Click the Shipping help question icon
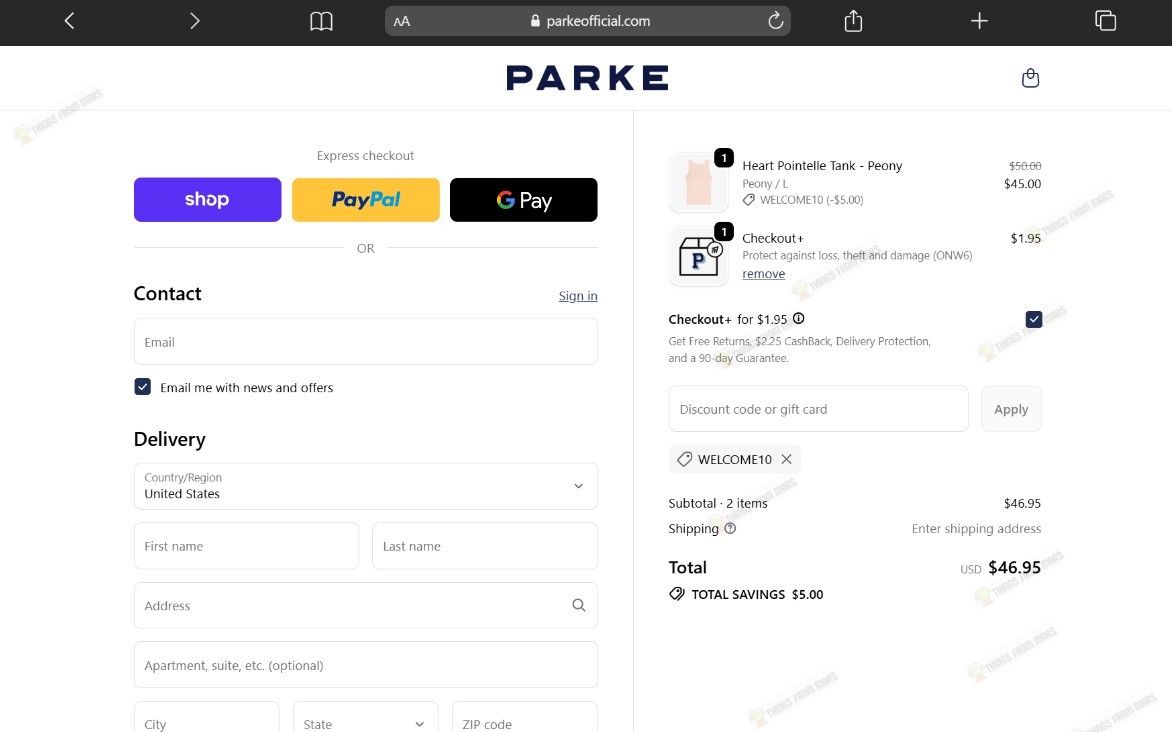Image resolution: width=1172 pixels, height=732 pixels. click(730, 529)
